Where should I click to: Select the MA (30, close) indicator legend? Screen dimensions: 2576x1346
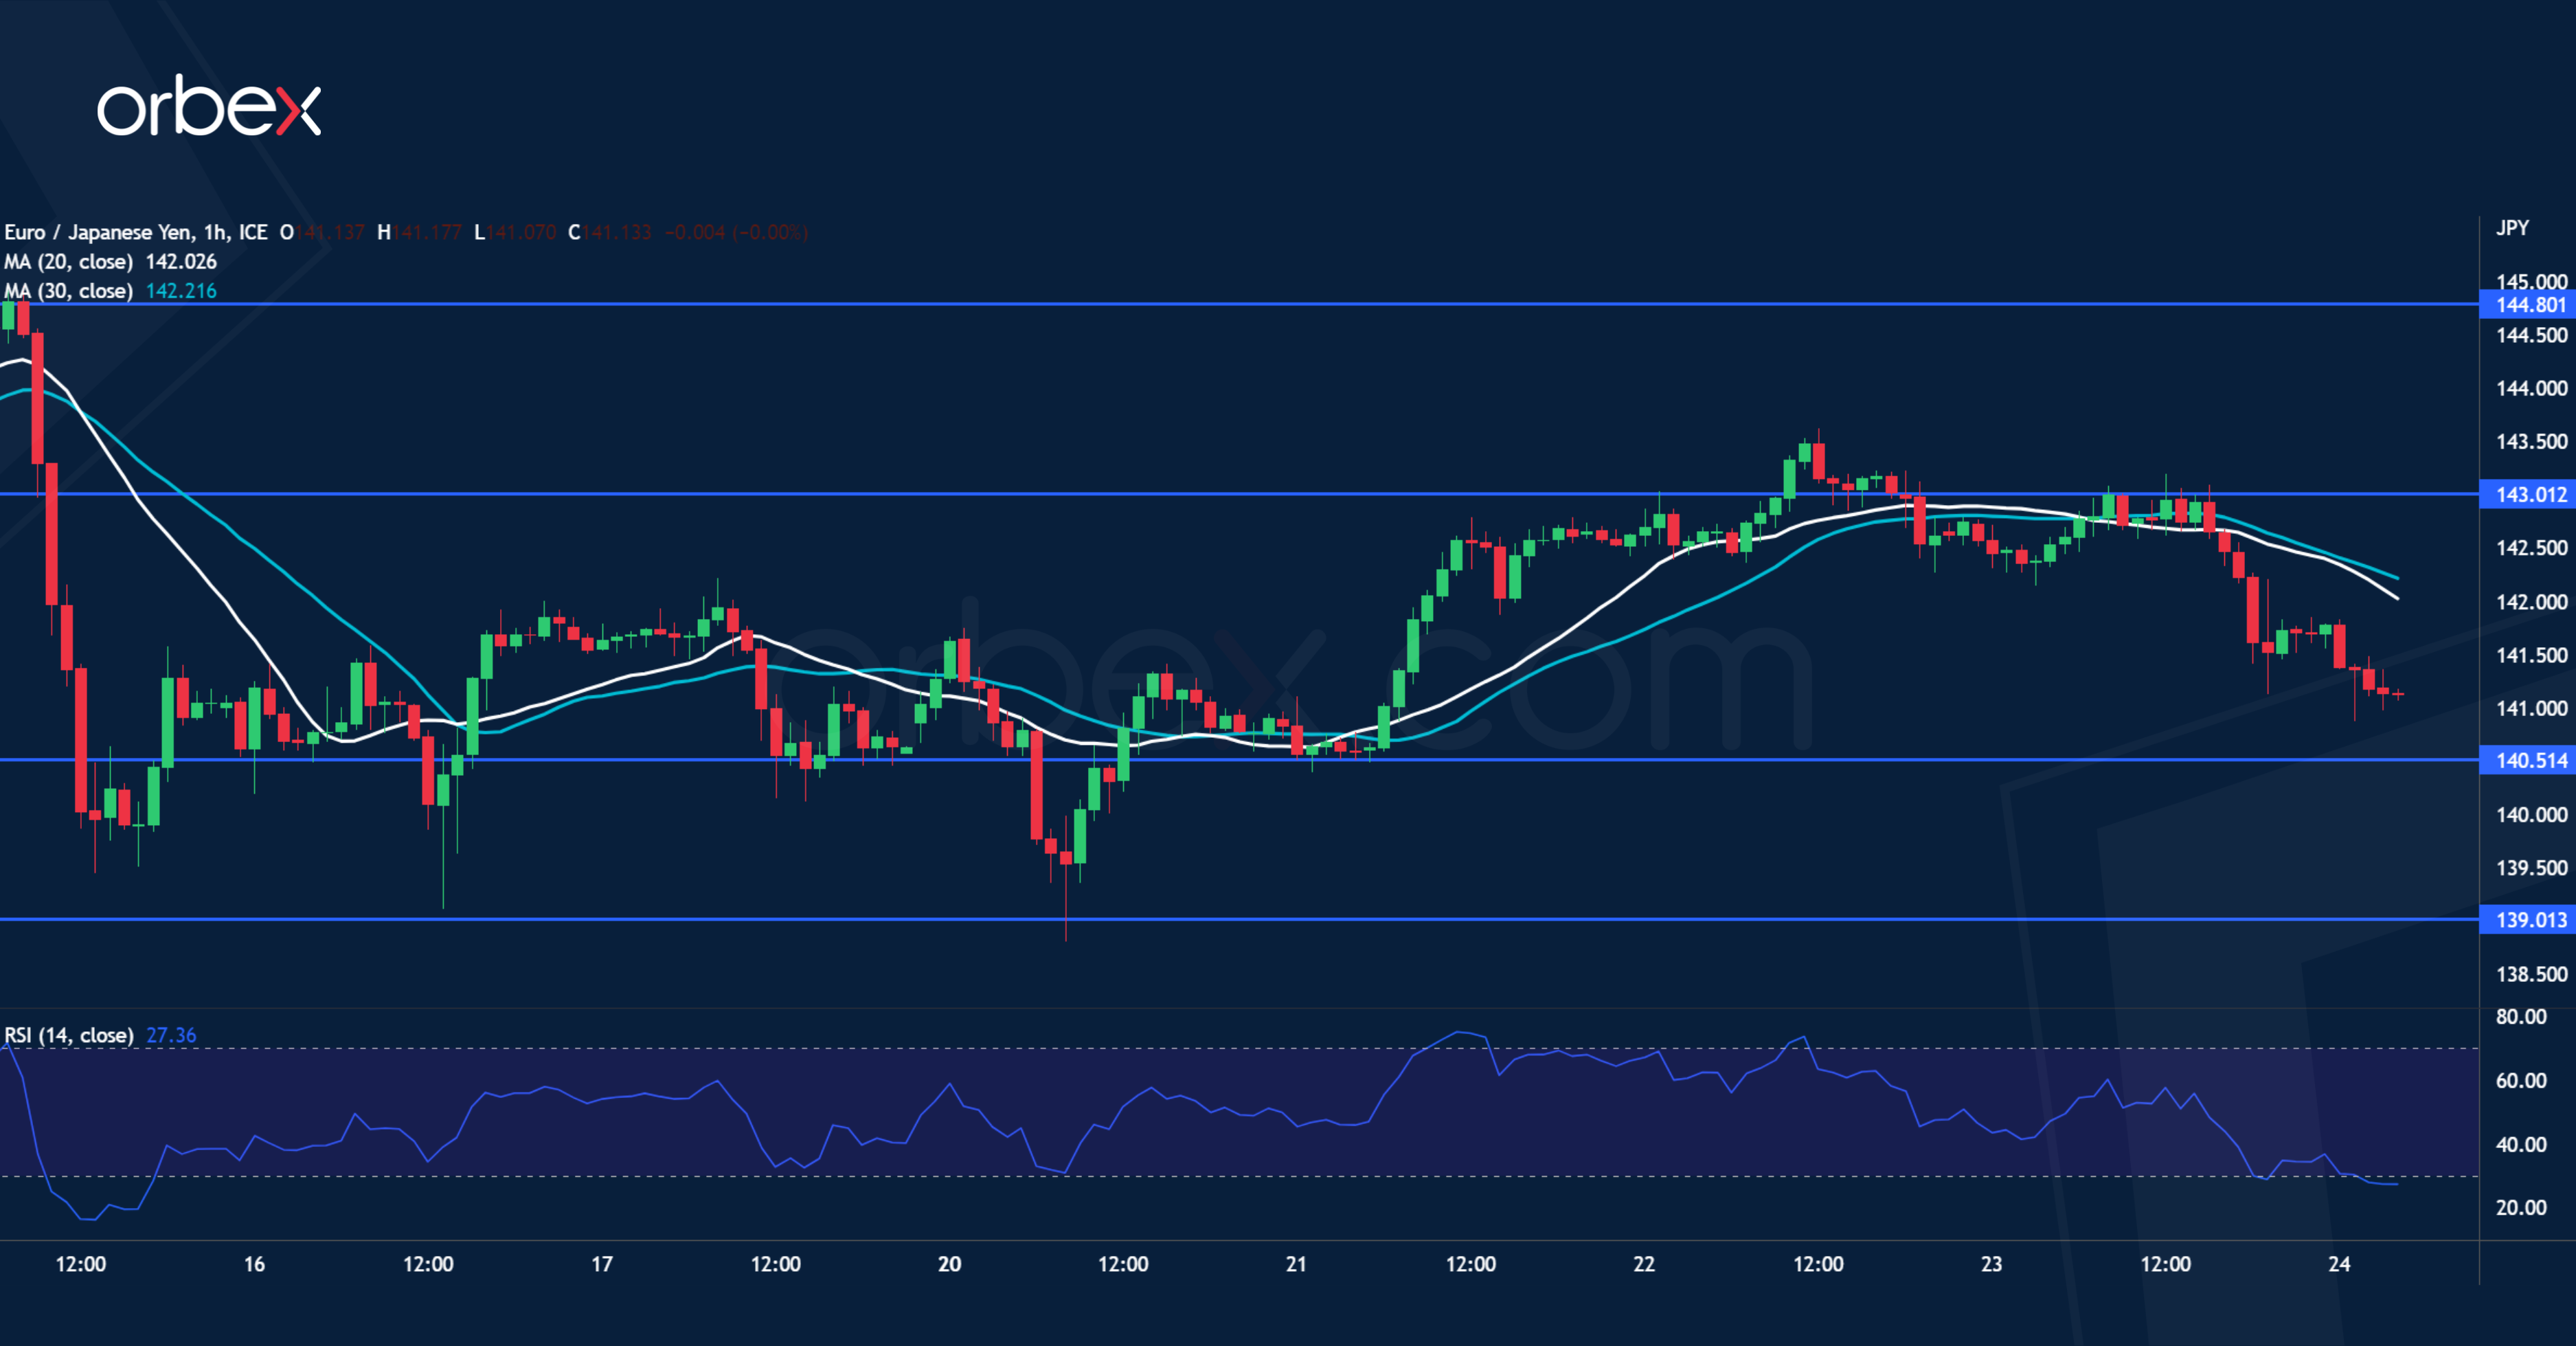[x=70, y=291]
